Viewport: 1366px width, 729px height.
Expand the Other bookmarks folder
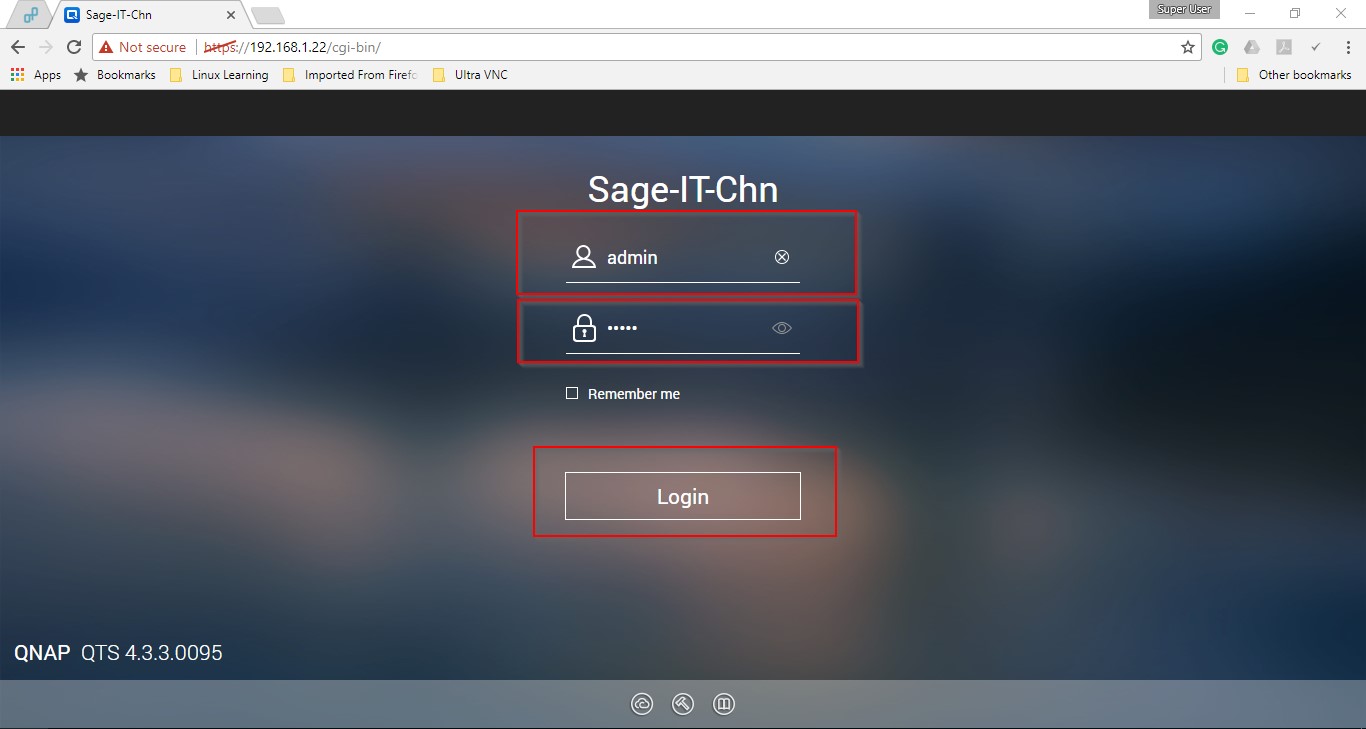1293,75
